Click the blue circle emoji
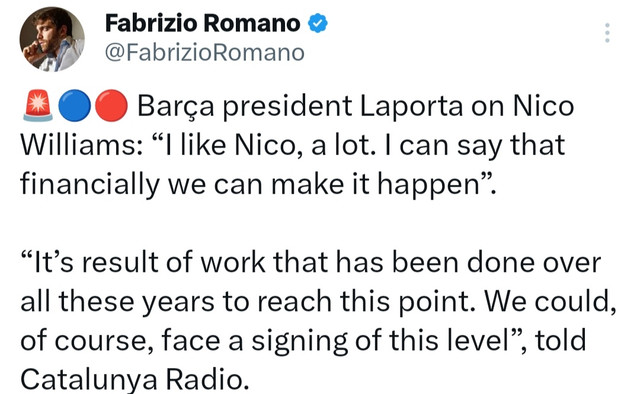 [x=74, y=106]
